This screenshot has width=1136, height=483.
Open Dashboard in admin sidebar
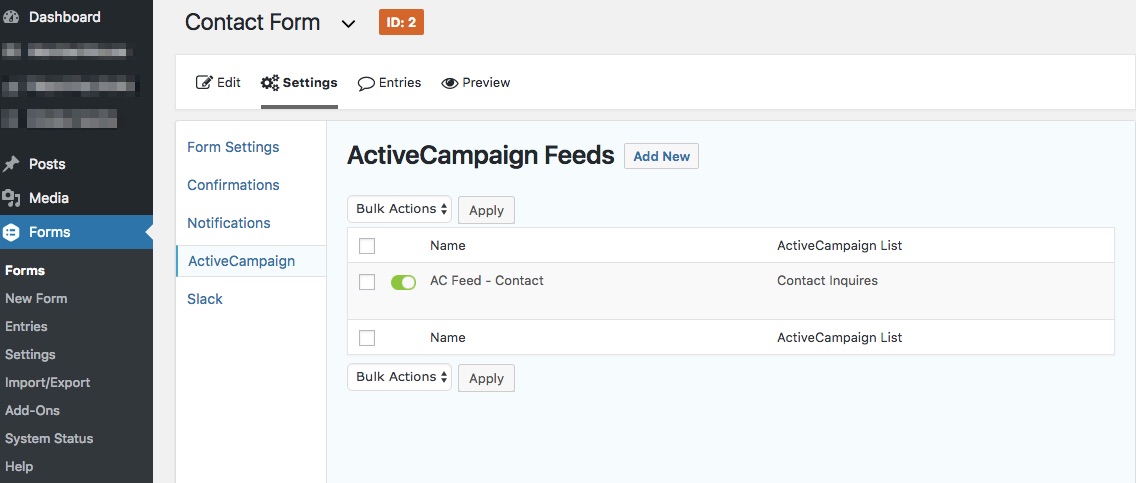[64, 17]
